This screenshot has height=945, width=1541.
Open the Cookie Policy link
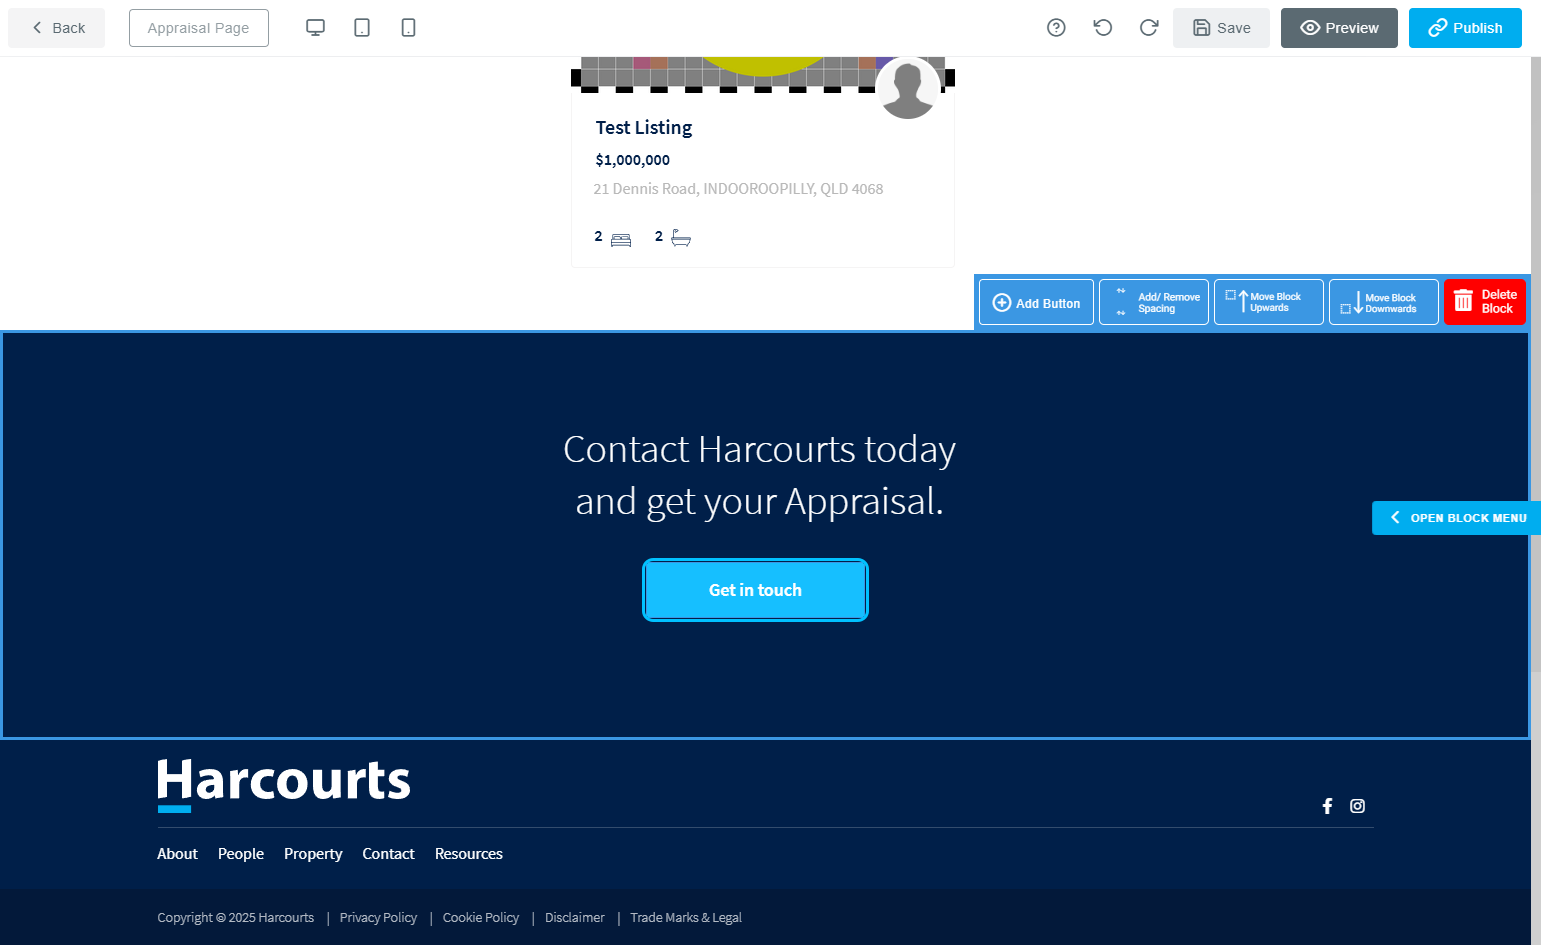click(x=481, y=918)
